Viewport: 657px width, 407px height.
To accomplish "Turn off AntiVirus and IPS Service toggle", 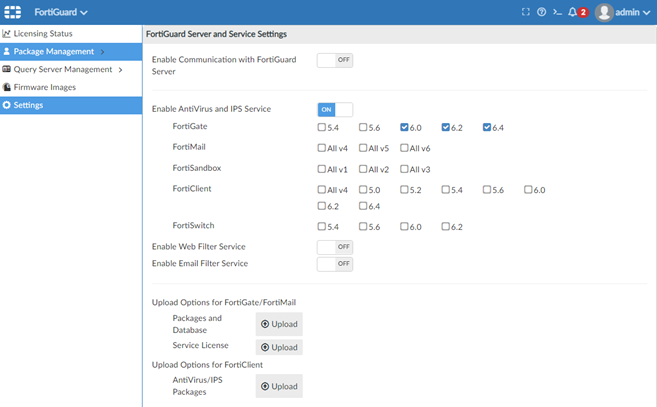I will click(x=335, y=109).
